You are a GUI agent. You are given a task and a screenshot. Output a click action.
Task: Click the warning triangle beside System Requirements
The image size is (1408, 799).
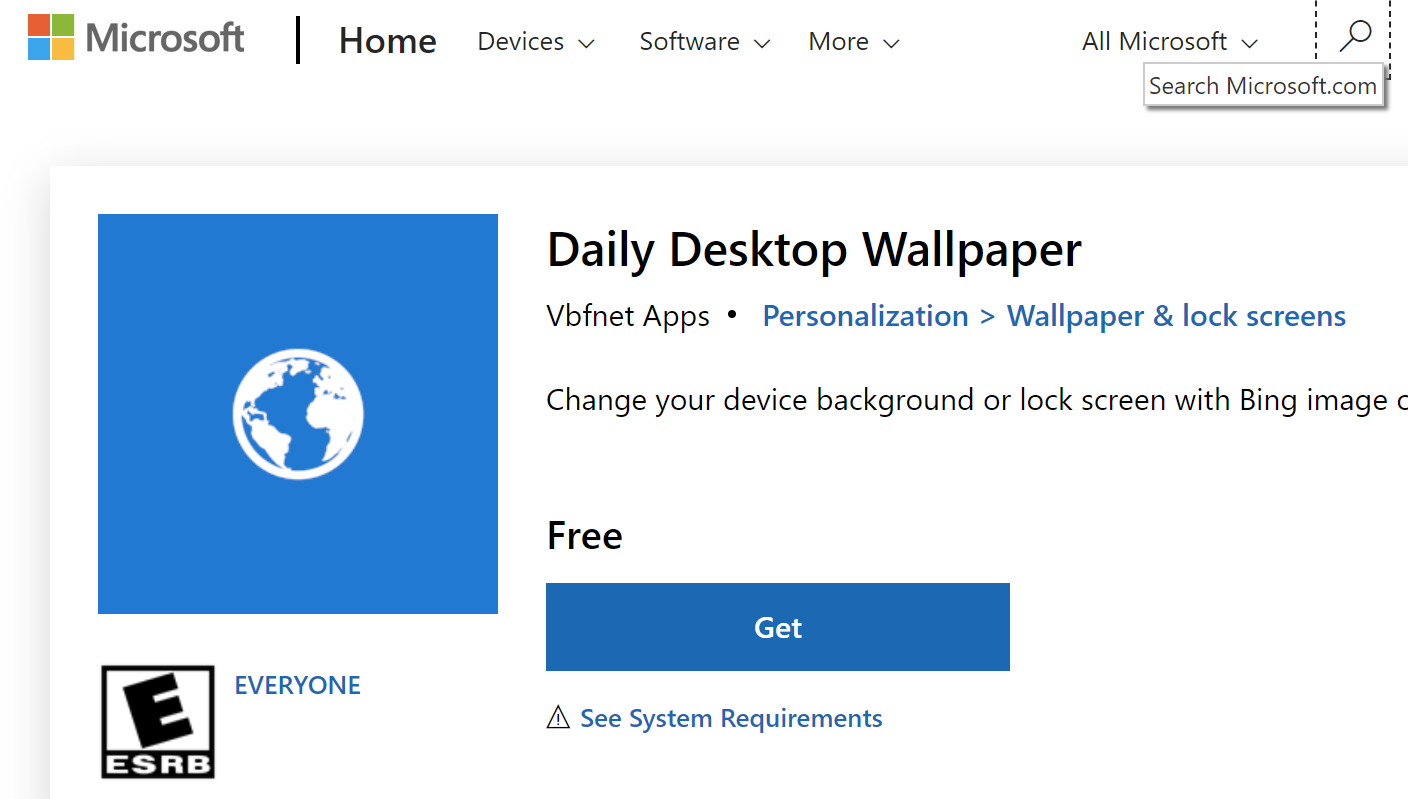point(558,717)
